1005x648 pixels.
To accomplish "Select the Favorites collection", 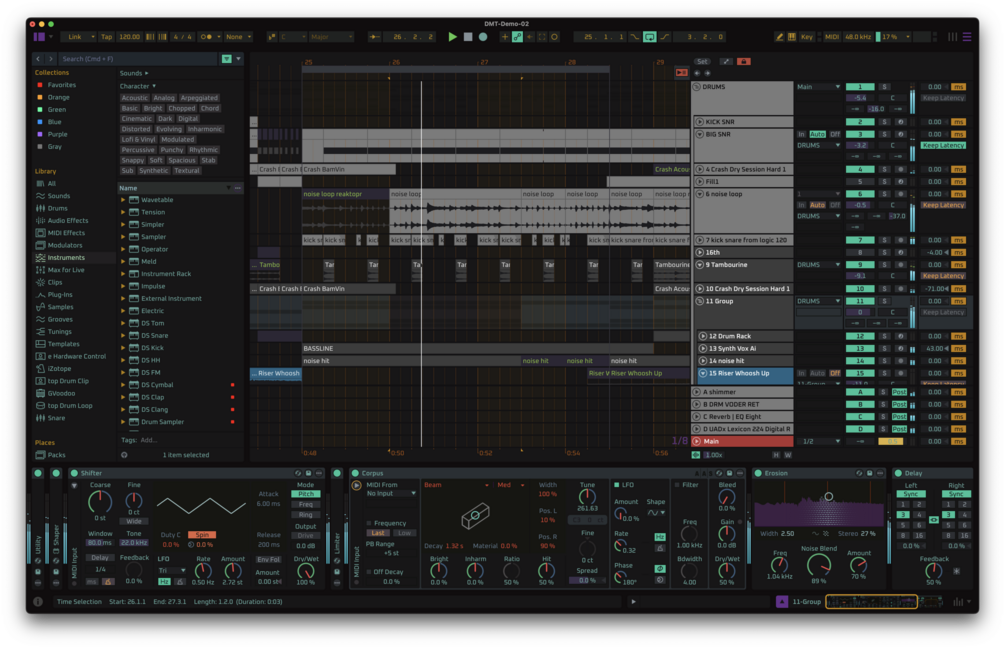I will pyautogui.click(x=62, y=85).
